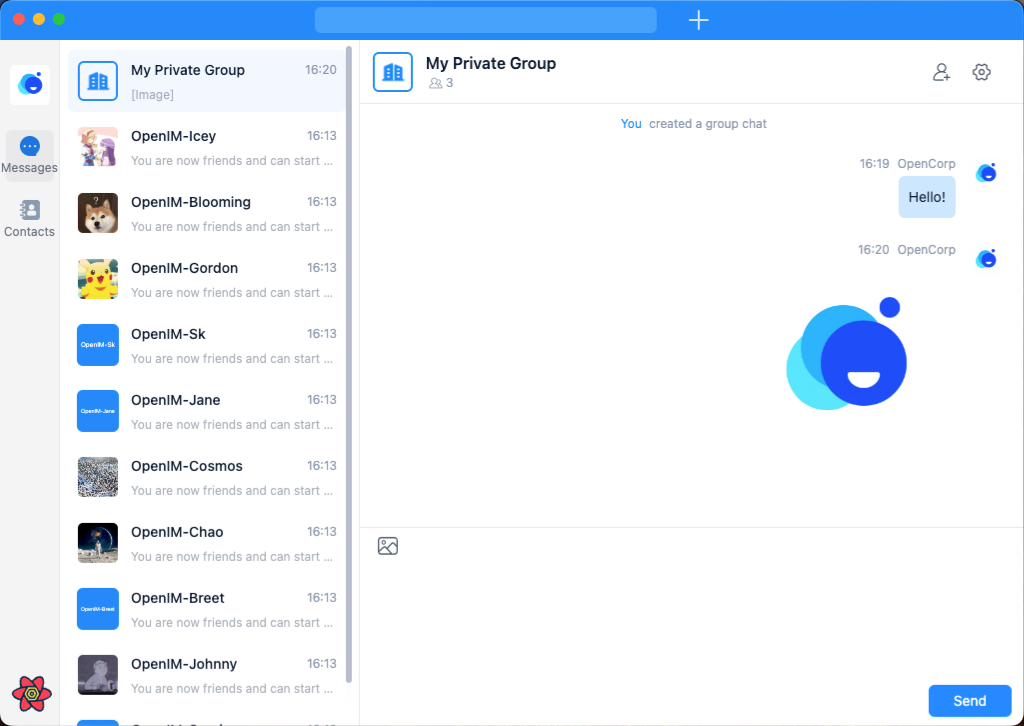1024x726 pixels.
Task: Open group settings gear icon
Action: (x=981, y=72)
